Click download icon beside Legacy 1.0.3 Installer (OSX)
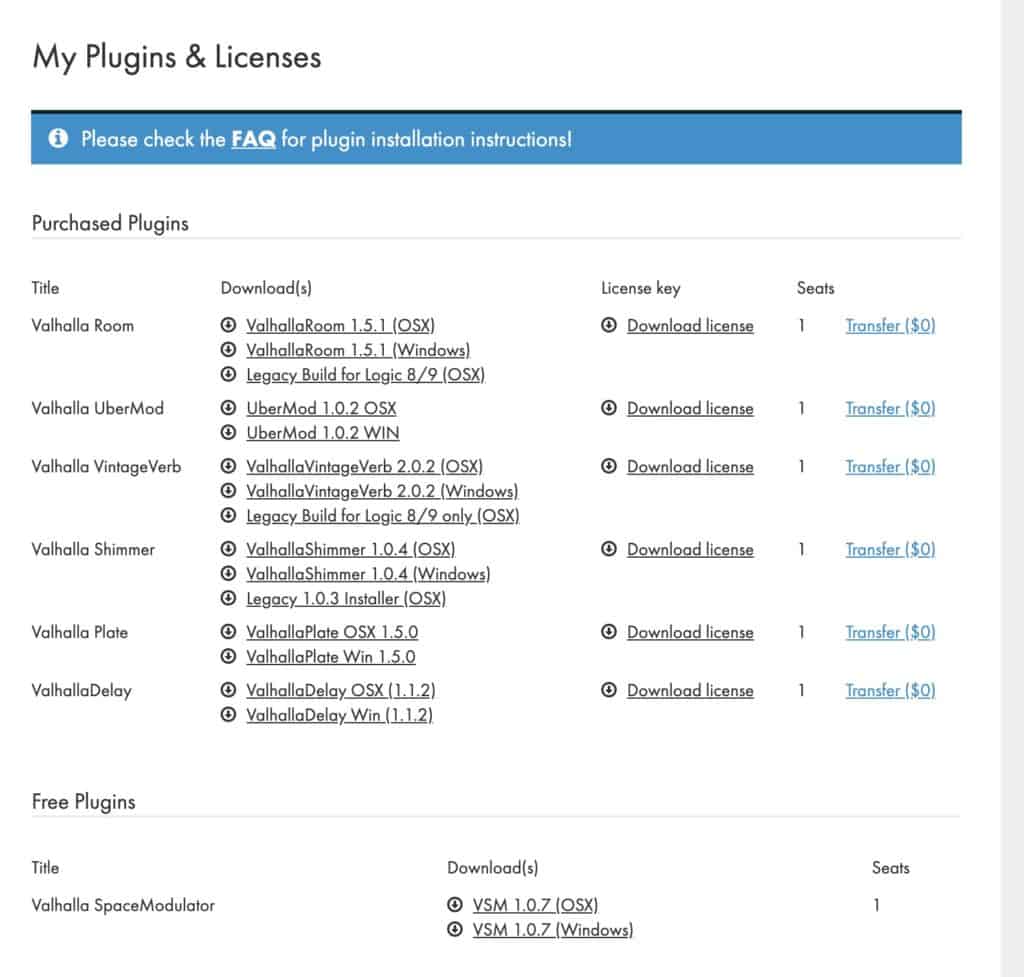 click(228, 598)
